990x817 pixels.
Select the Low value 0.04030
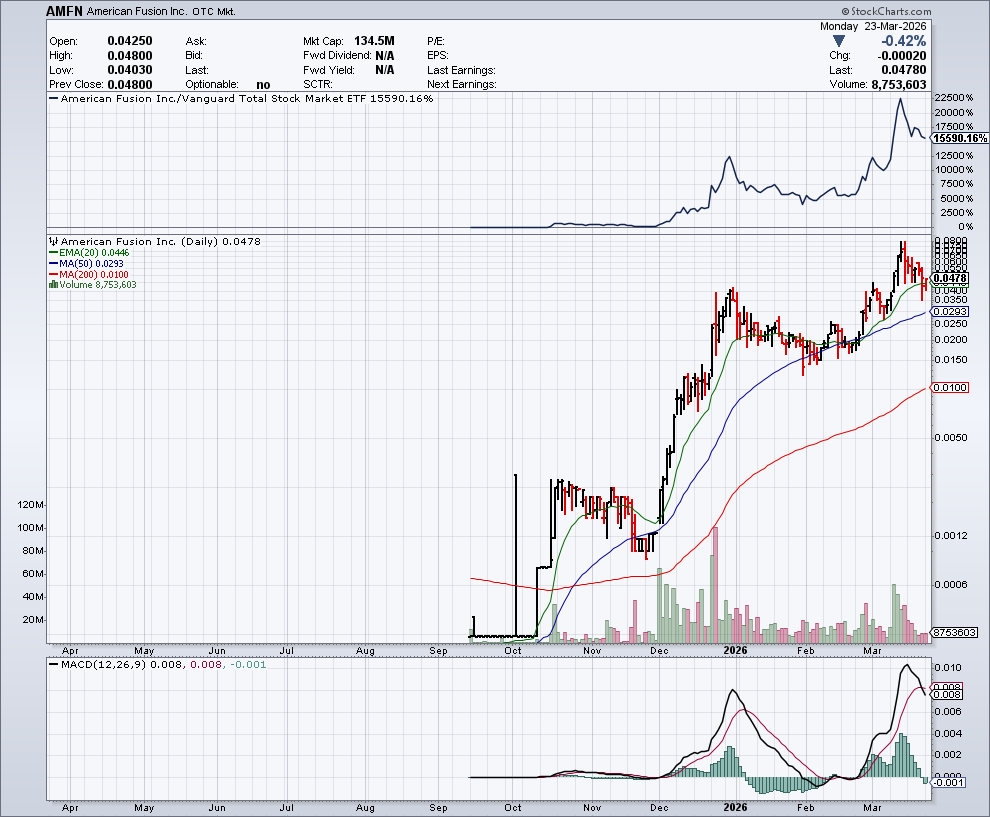[x=129, y=70]
